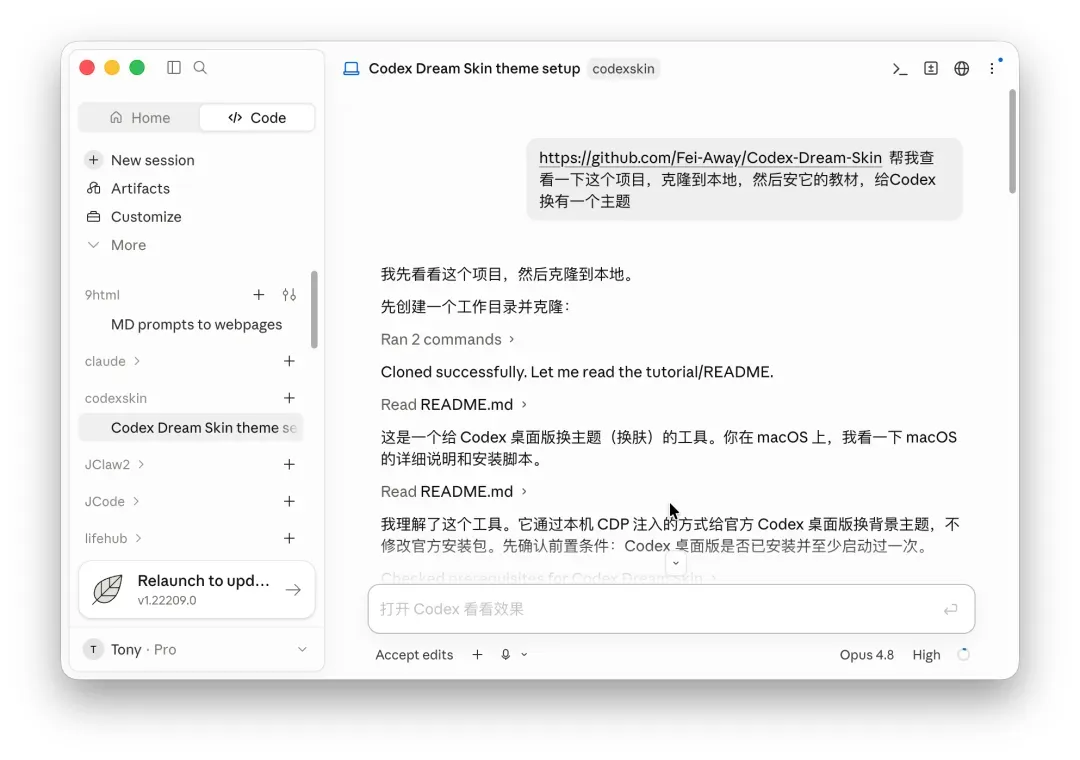The image size is (1080, 760).
Task: Click the filter sliders icon beside 9html
Action: coord(289,295)
